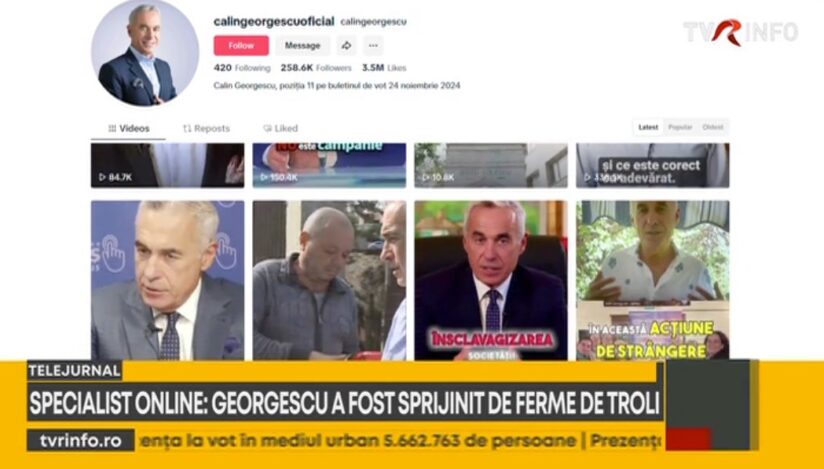Open the 258.6K Followers list
Screen dimensions: 824x469
click(316, 68)
